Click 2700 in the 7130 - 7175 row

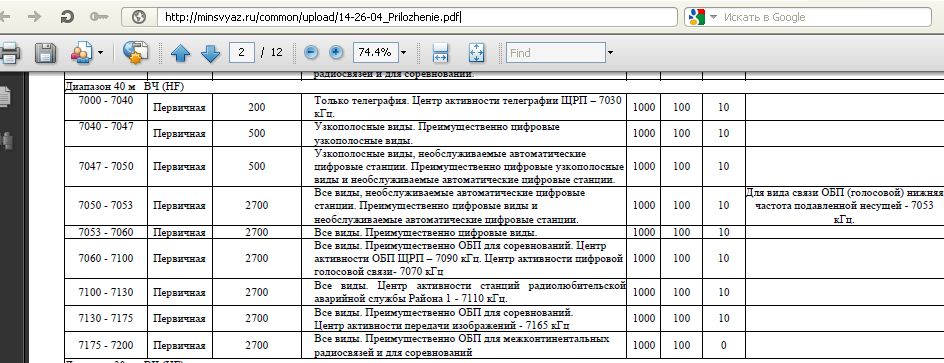pyautogui.click(x=256, y=318)
